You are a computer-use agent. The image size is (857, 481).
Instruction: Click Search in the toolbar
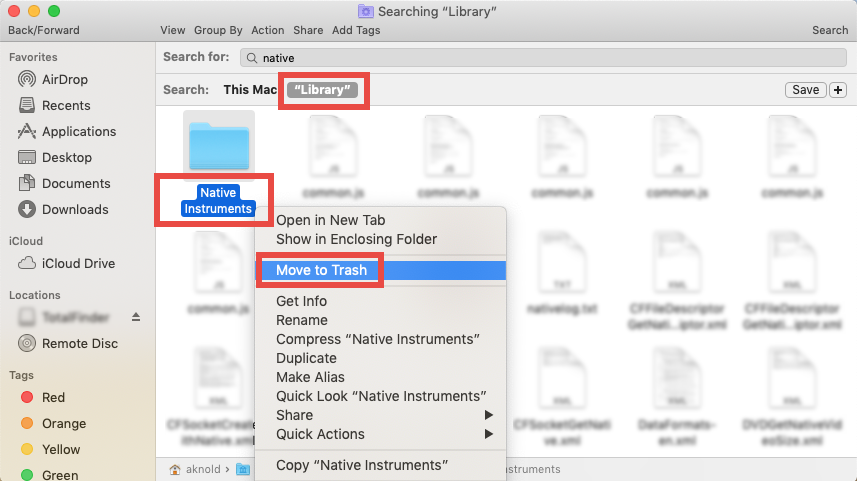click(x=830, y=31)
